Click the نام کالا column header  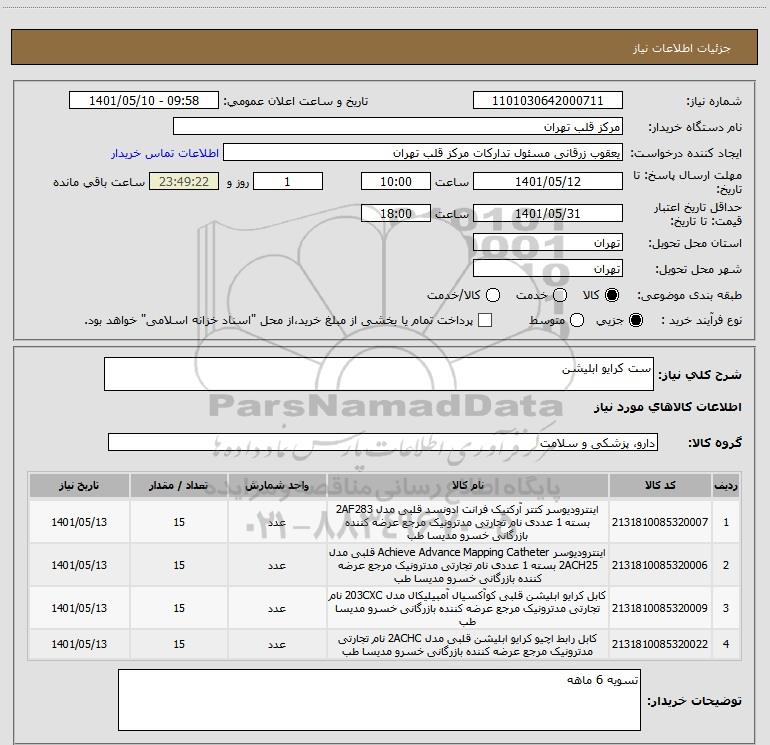tap(468, 486)
